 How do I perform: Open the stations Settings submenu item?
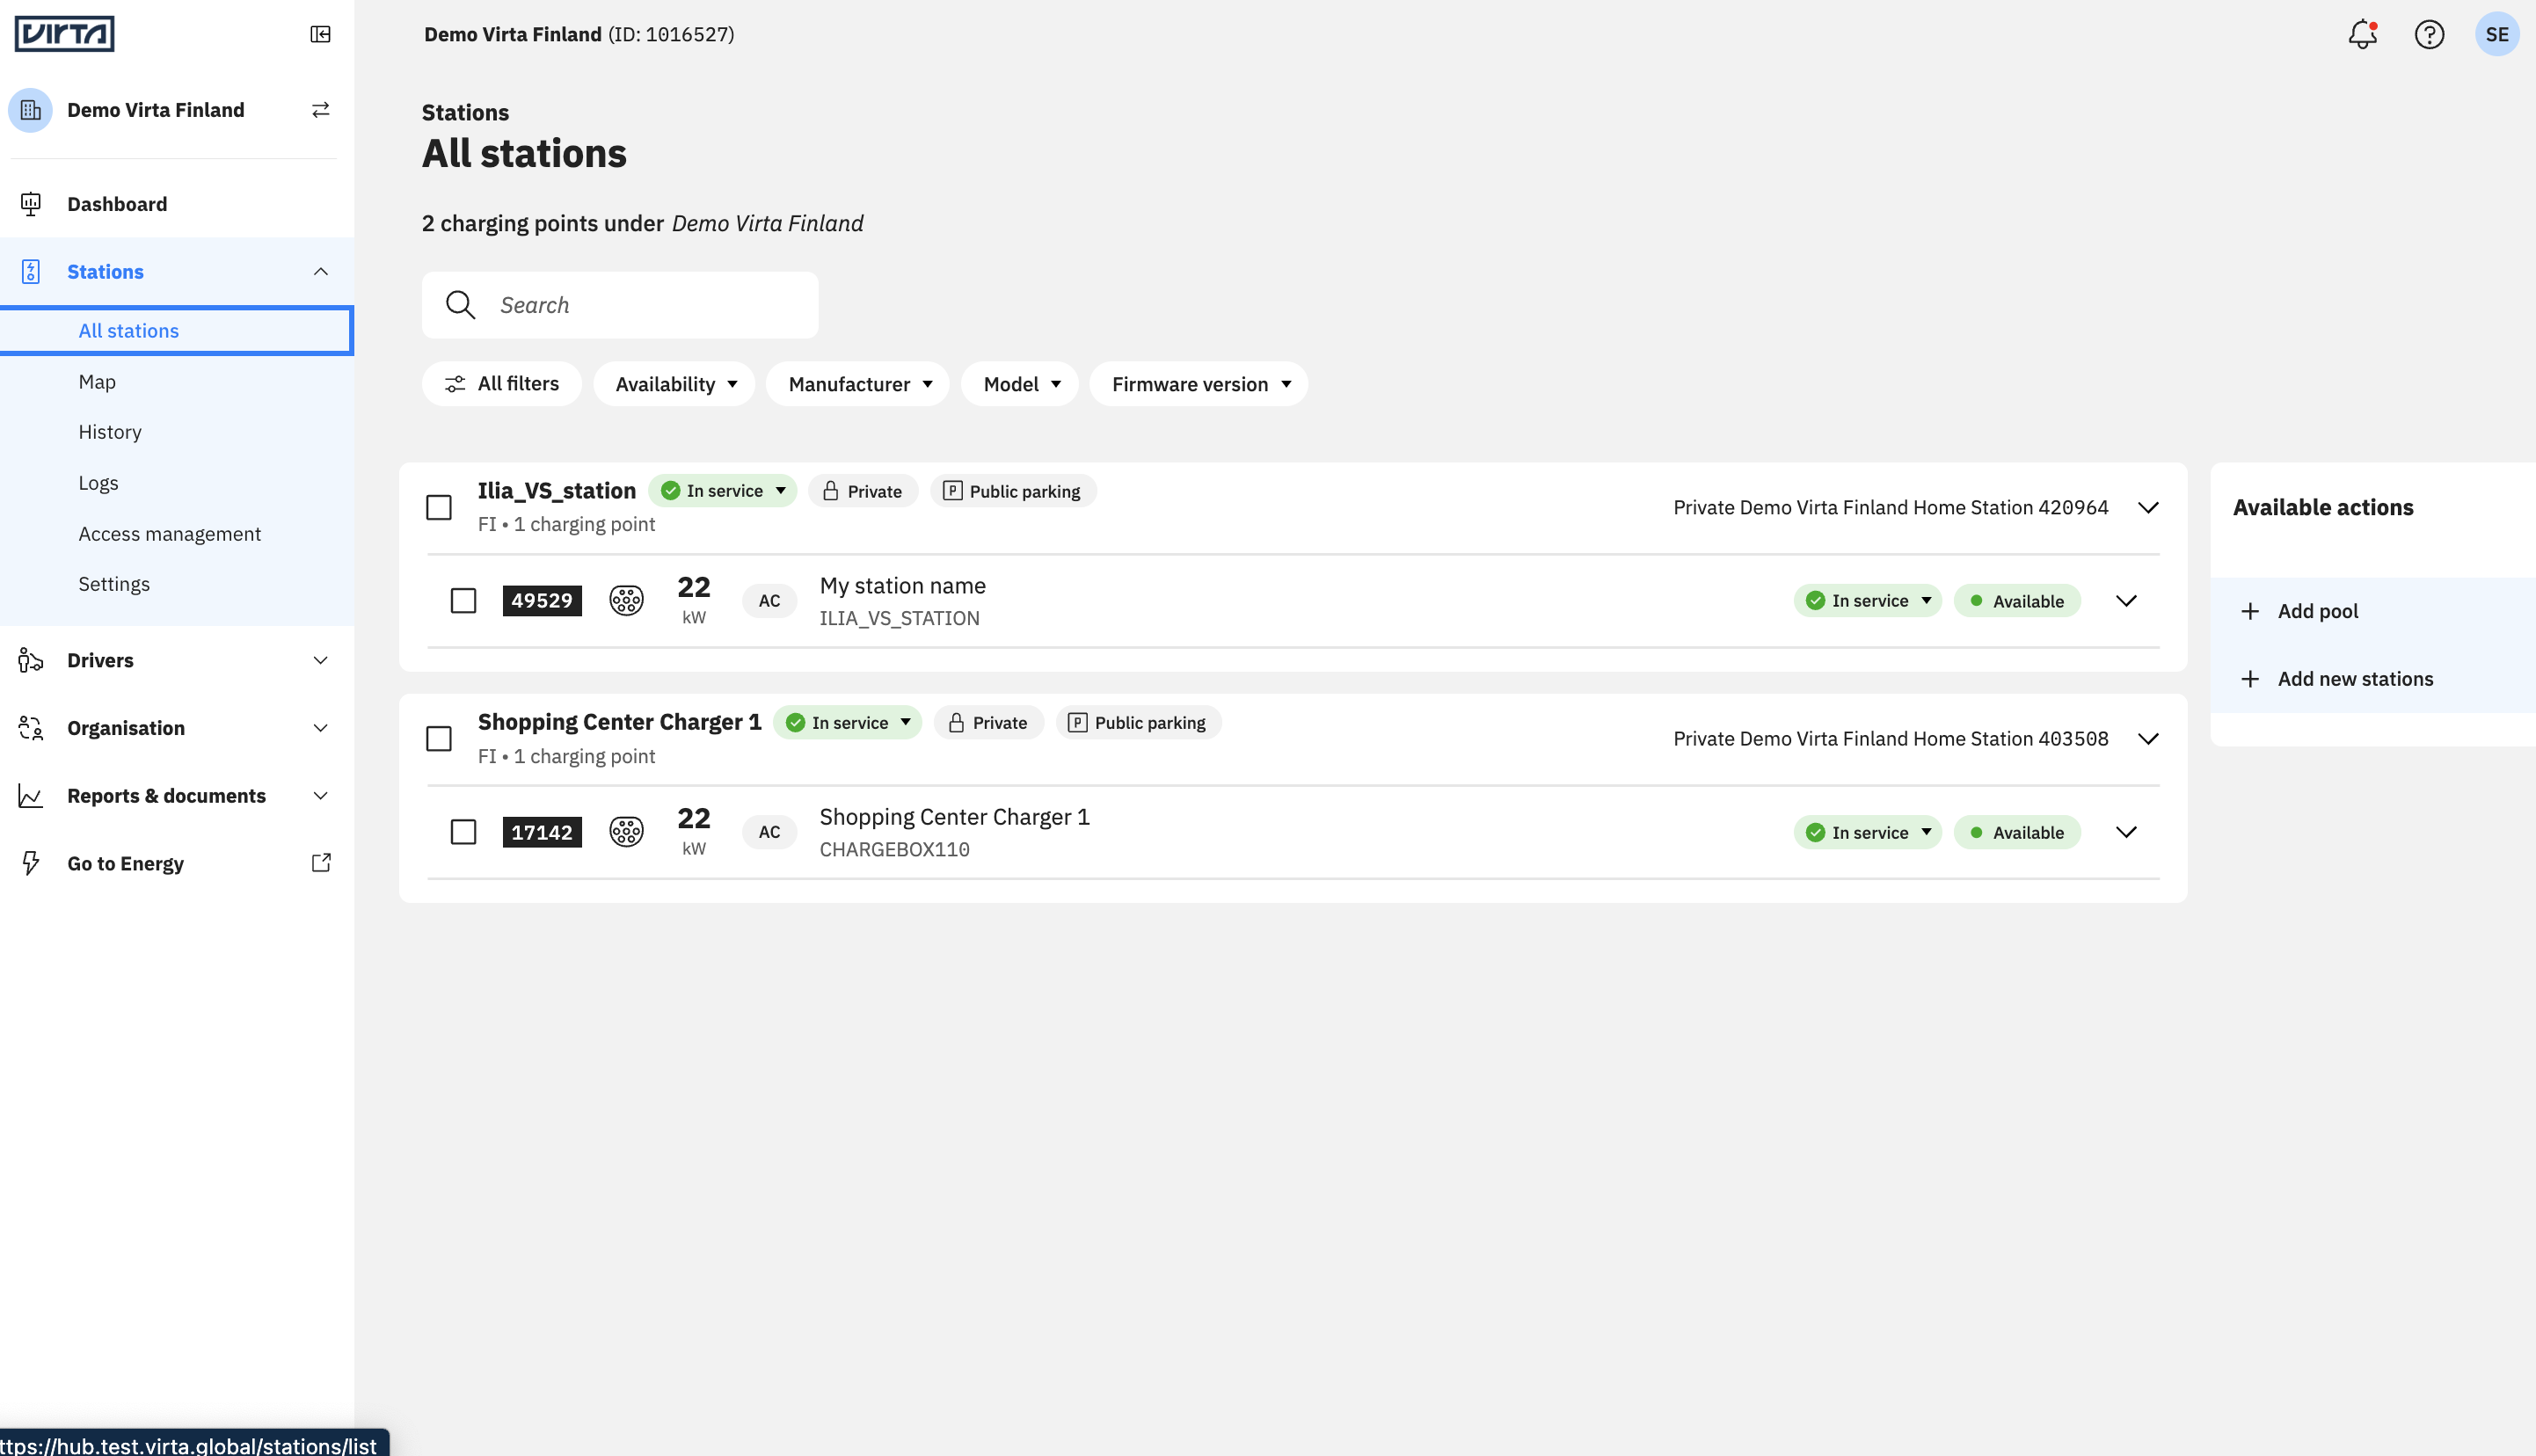pyautogui.click(x=114, y=584)
